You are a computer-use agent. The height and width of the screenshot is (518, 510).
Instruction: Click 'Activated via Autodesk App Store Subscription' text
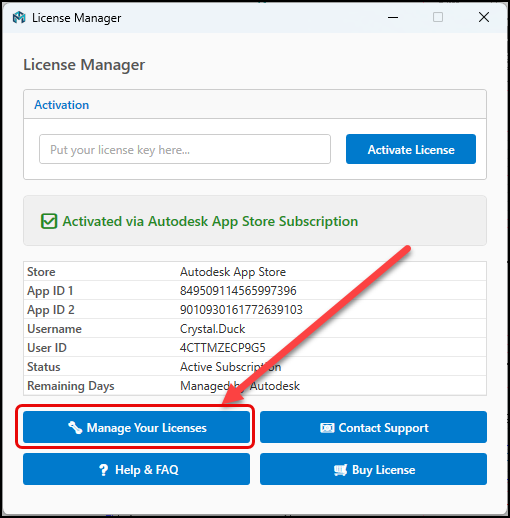tap(210, 221)
